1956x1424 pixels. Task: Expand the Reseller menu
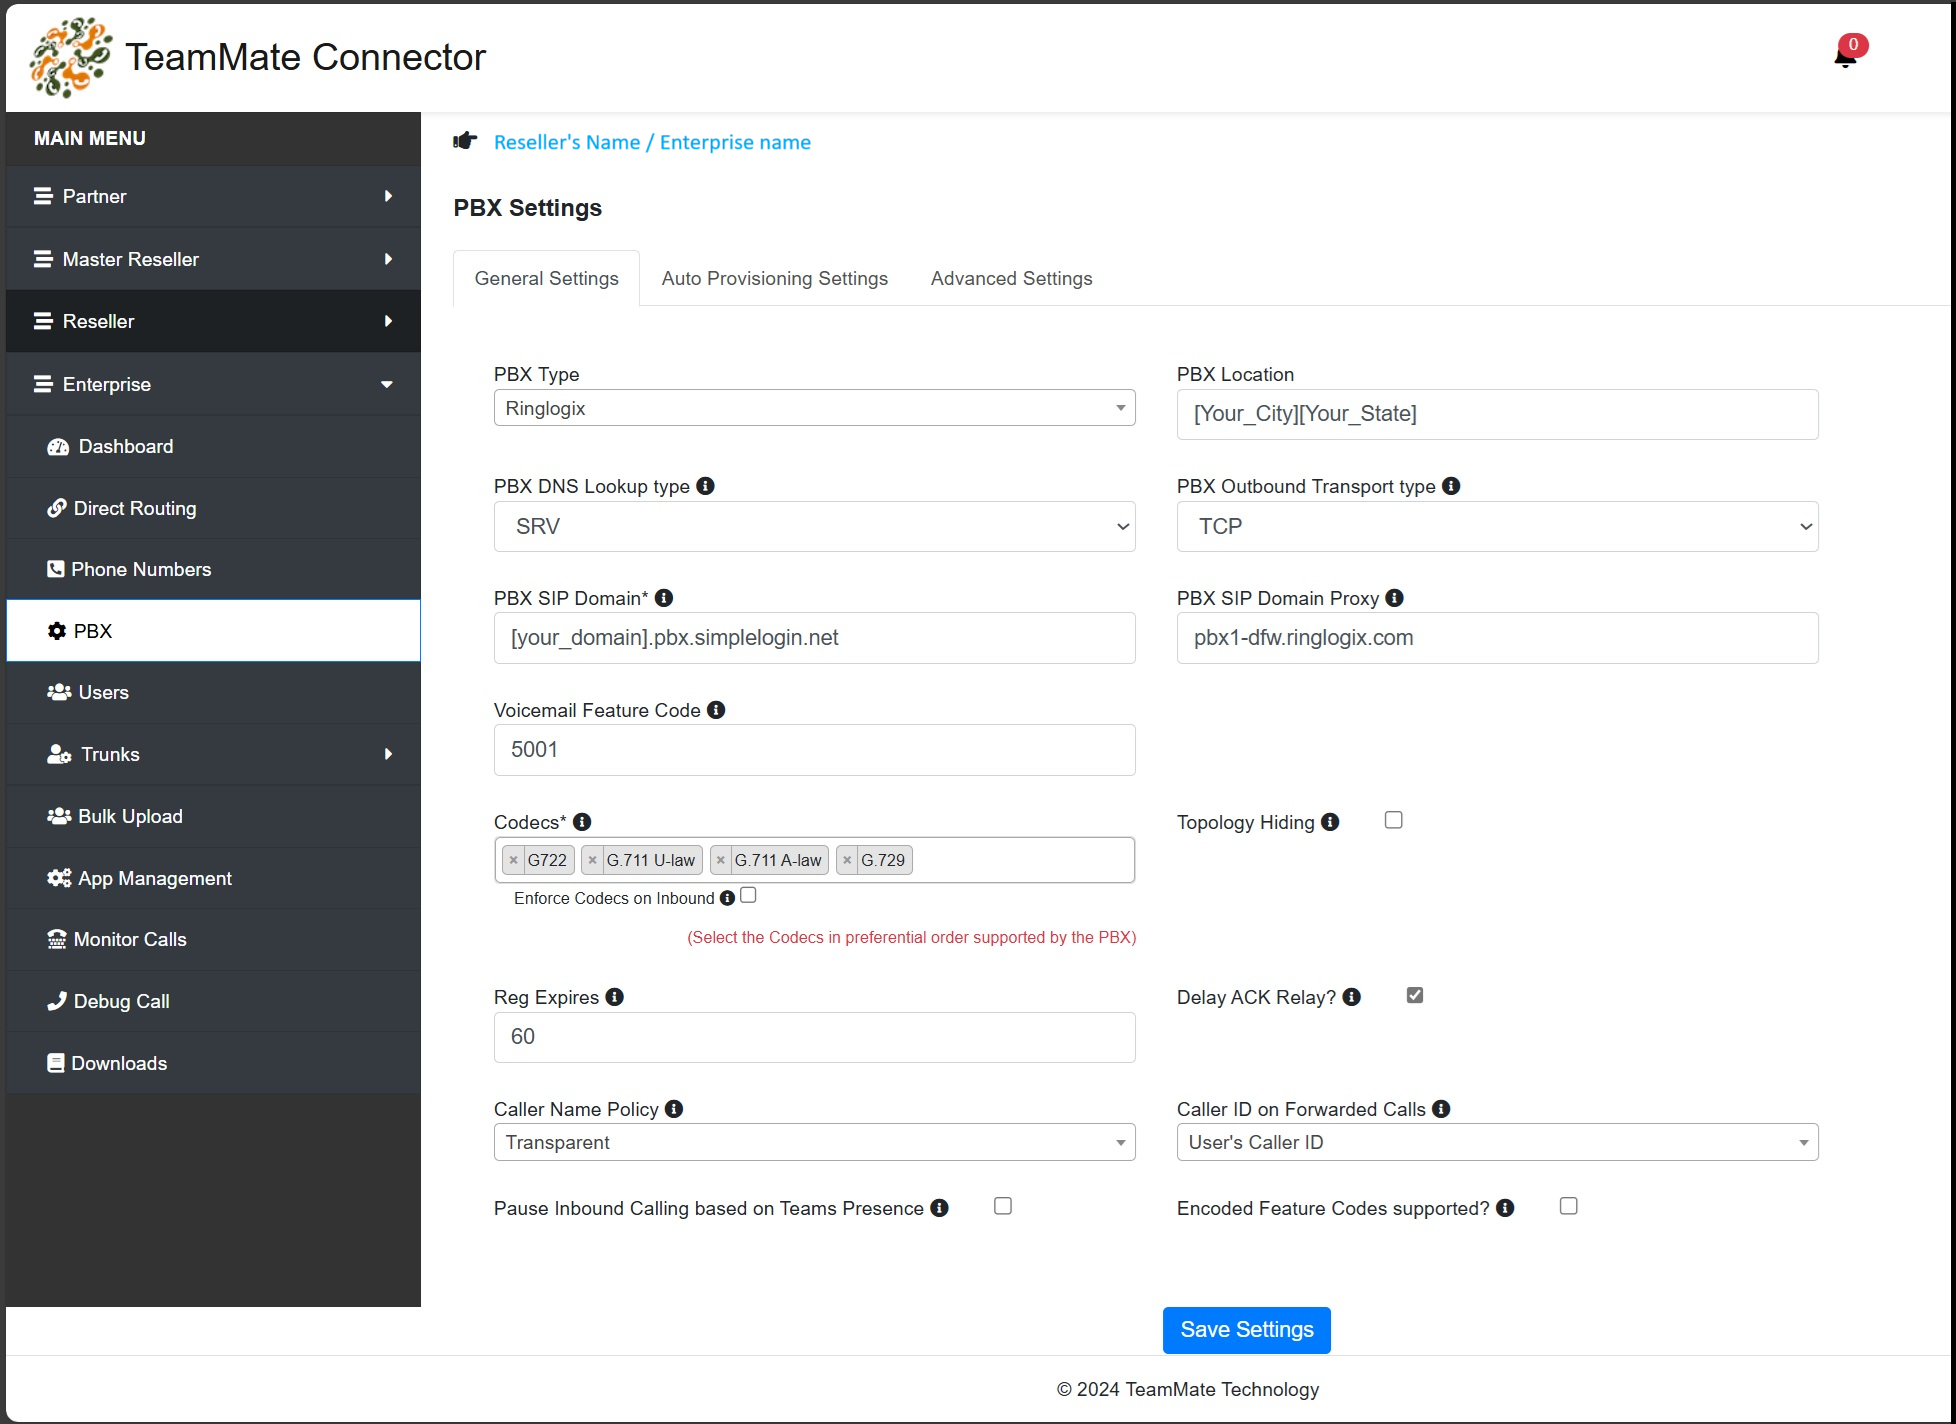pos(214,321)
